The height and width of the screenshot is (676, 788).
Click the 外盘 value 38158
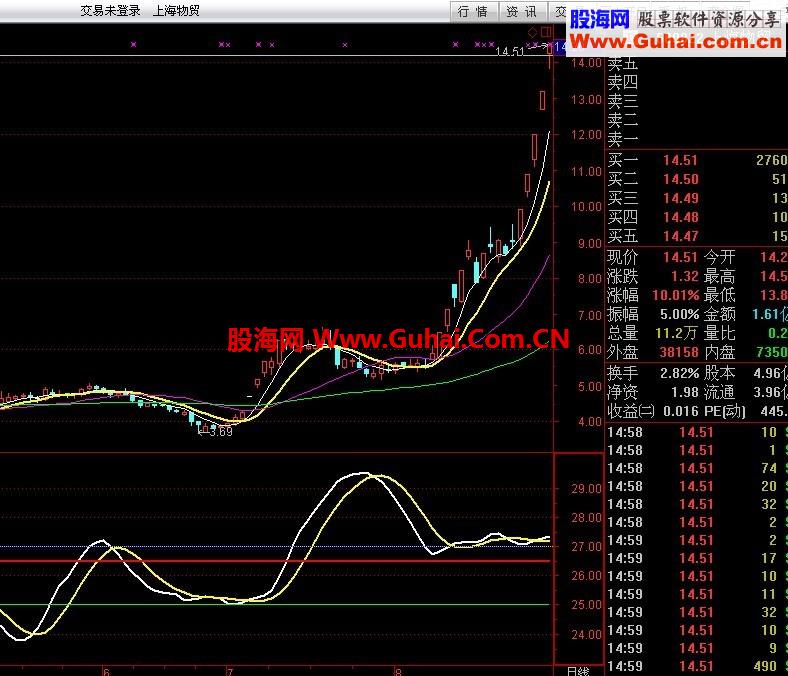(x=679, y=352)
